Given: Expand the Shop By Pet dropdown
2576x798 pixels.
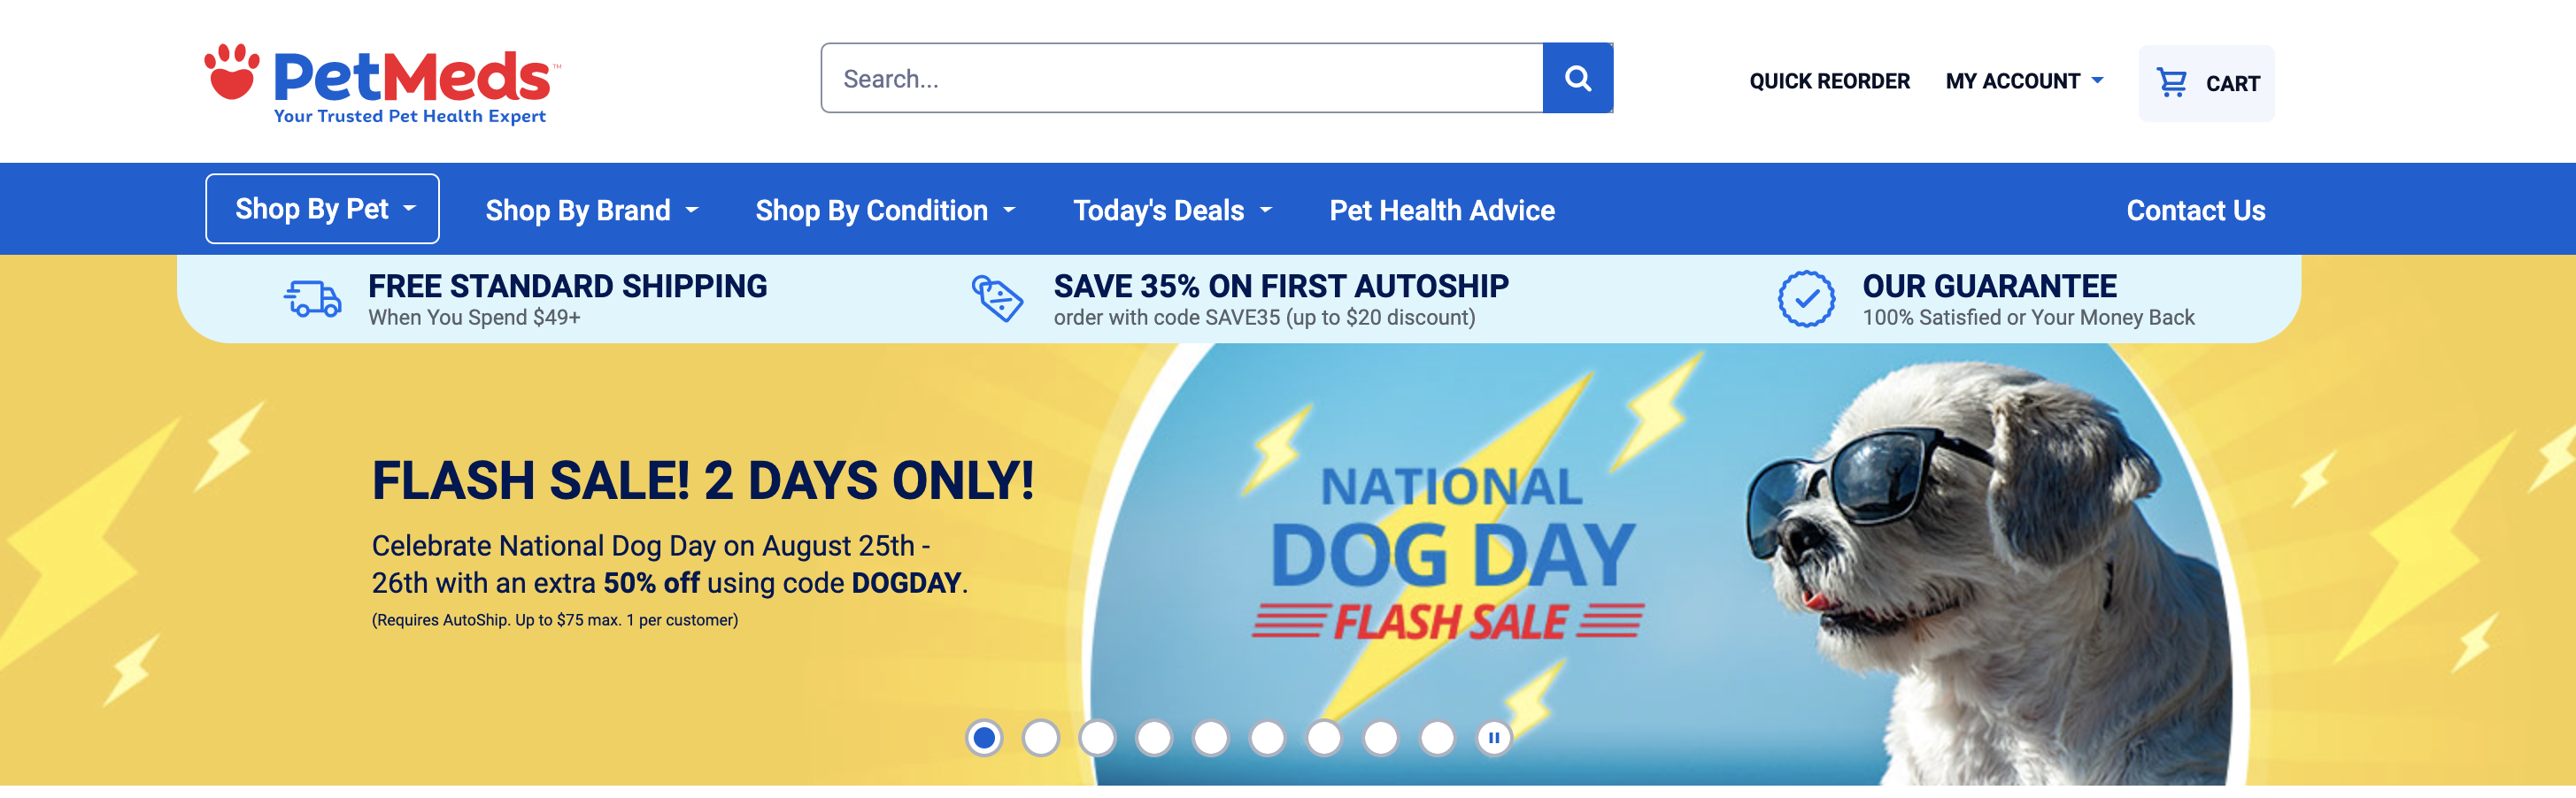Looking at the screenshot, I should point(322,209).
